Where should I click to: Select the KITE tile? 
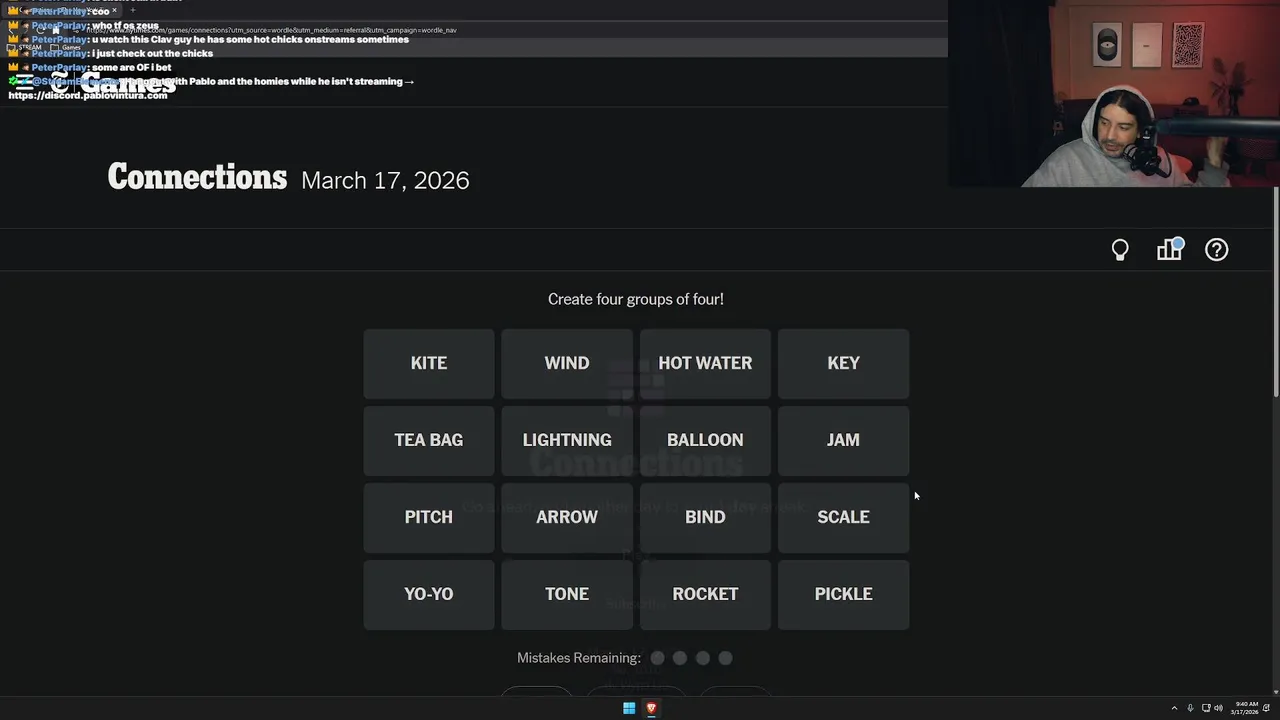(x=429, y=363)
